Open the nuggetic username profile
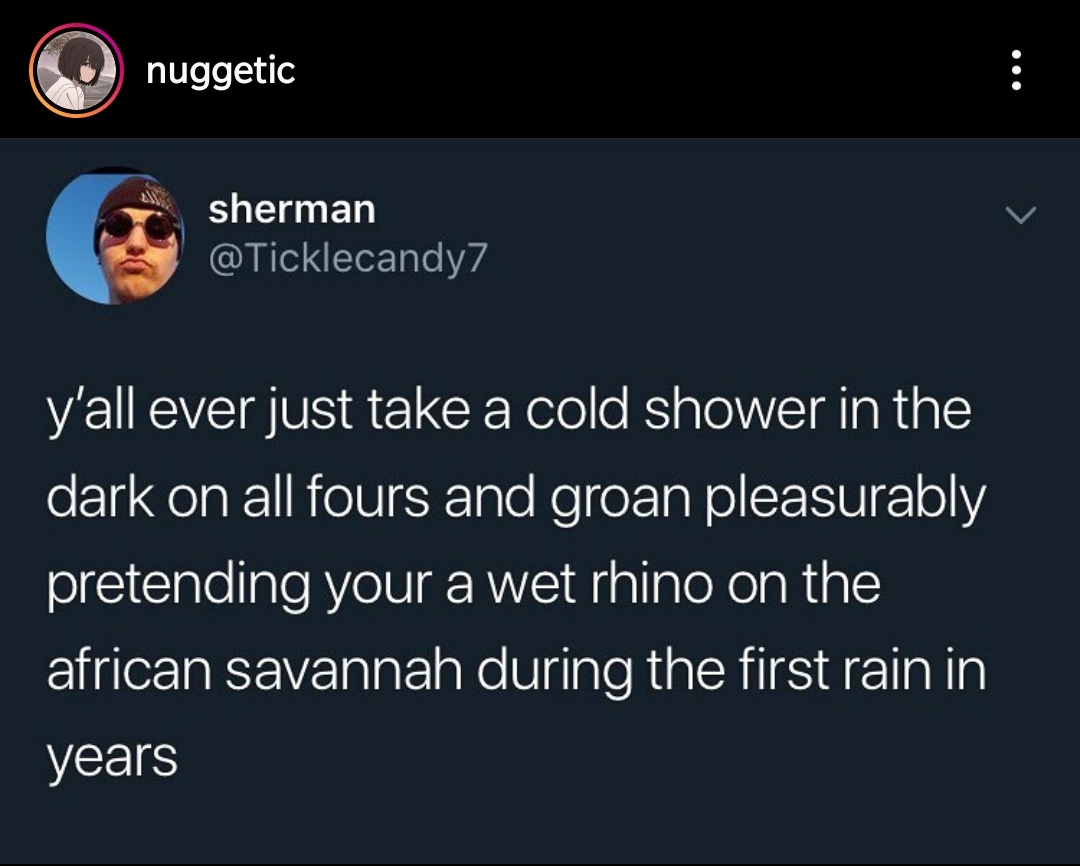 coord(220,72)
